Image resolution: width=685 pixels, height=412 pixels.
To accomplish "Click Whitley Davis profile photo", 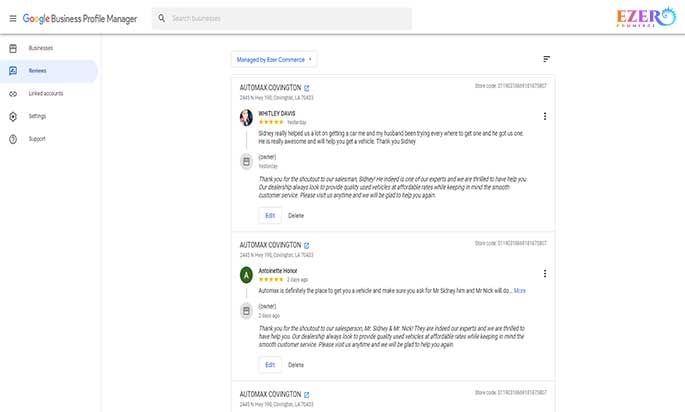I will [x=246, y=118].
